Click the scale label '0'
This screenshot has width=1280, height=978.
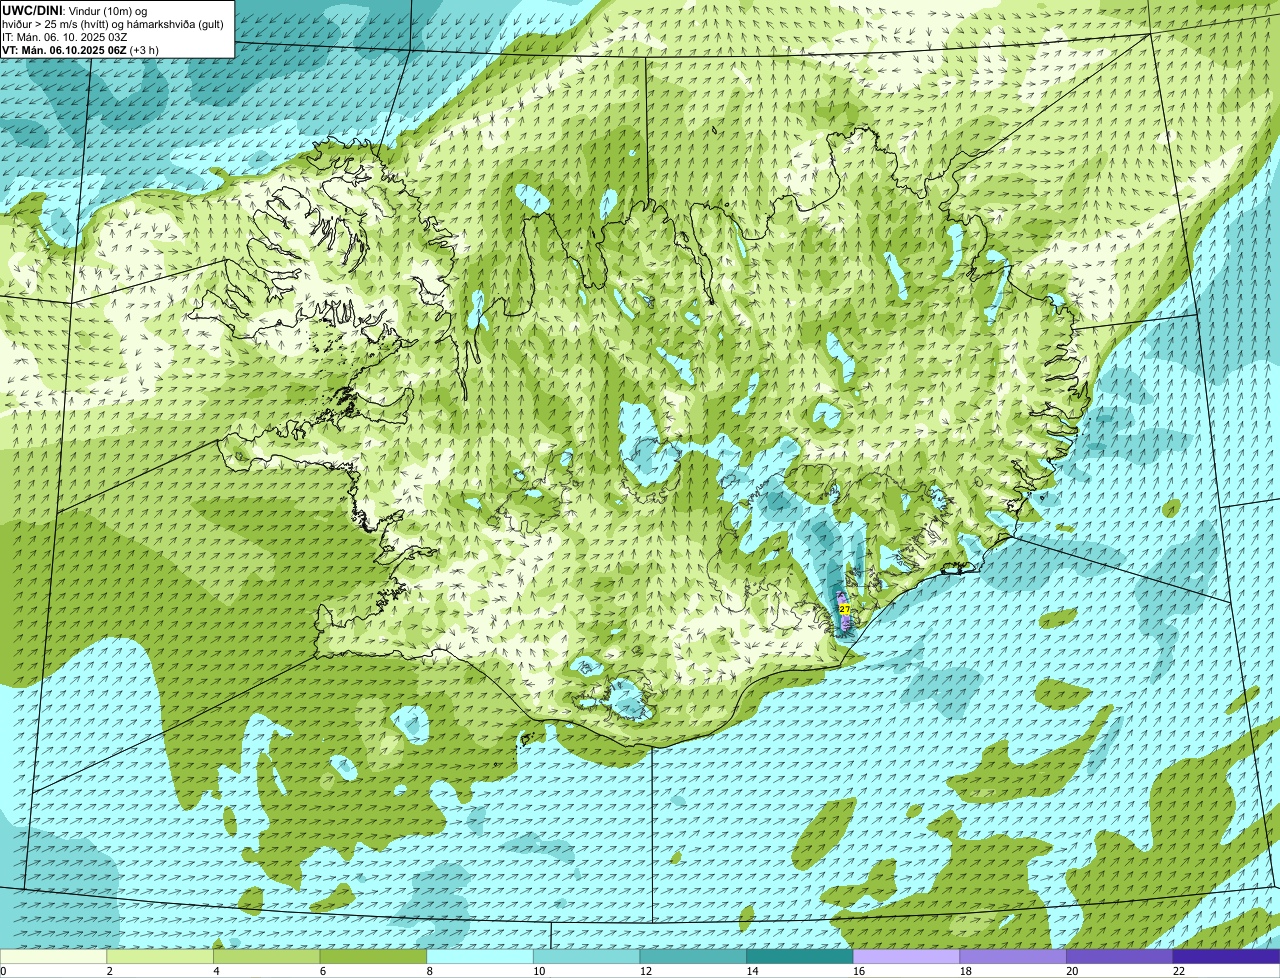tap(3, 971)
